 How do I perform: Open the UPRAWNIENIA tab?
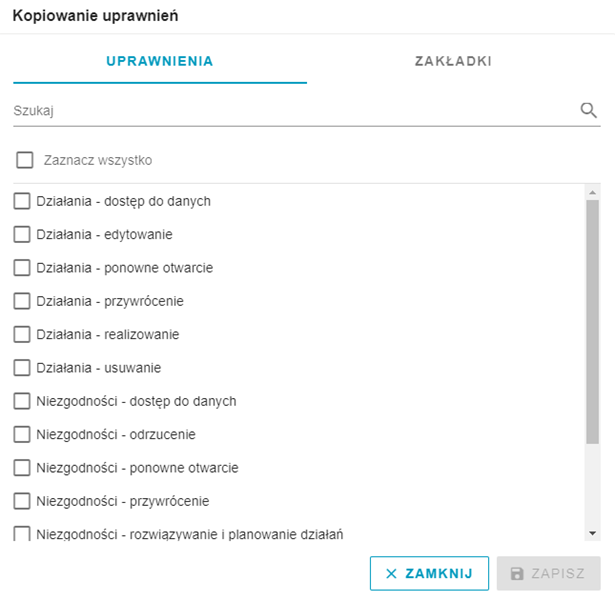tap(160, 61)
